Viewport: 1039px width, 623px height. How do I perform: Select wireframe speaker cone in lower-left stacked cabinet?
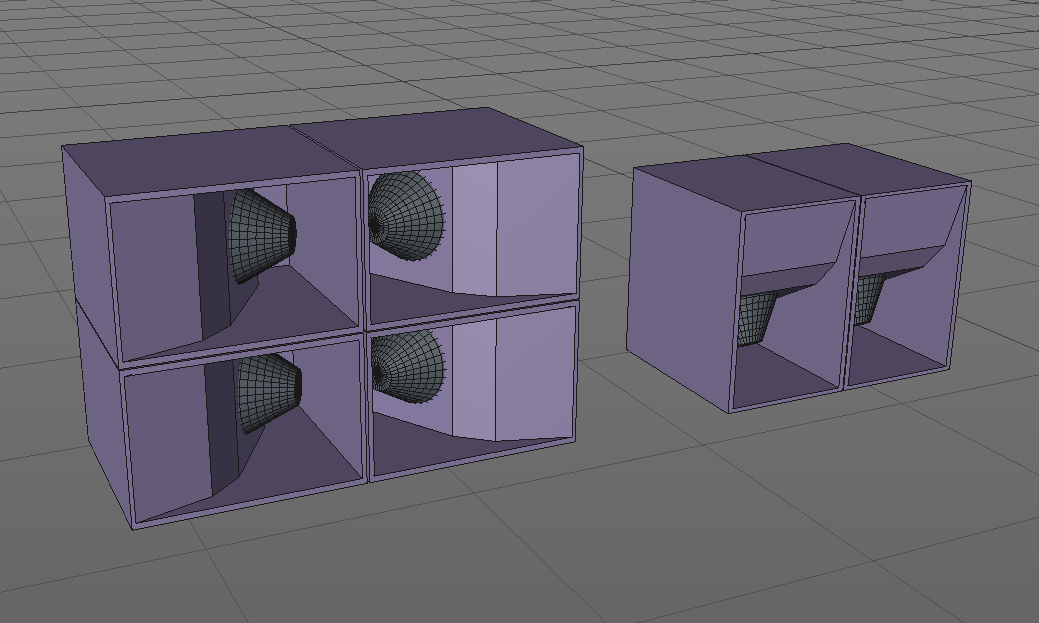coord(268,391)
